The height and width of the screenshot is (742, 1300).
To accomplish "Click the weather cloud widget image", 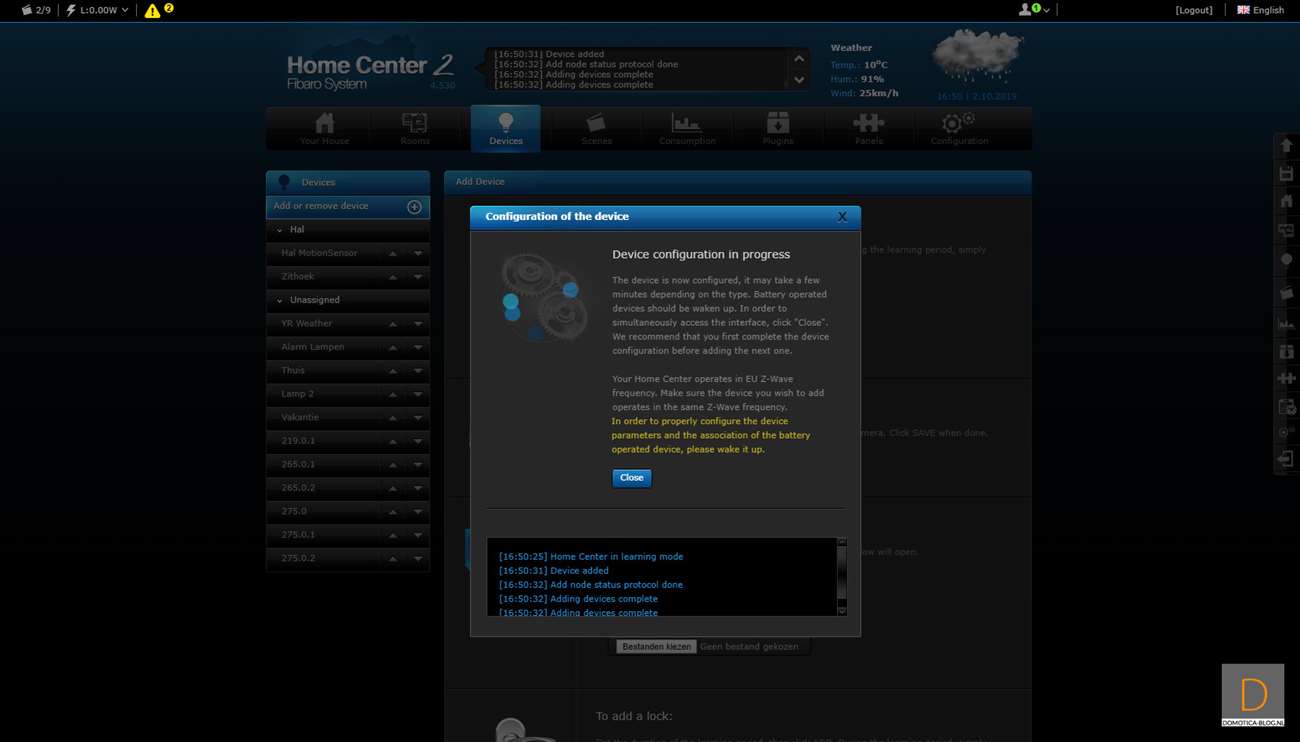I will coord(978,56).
